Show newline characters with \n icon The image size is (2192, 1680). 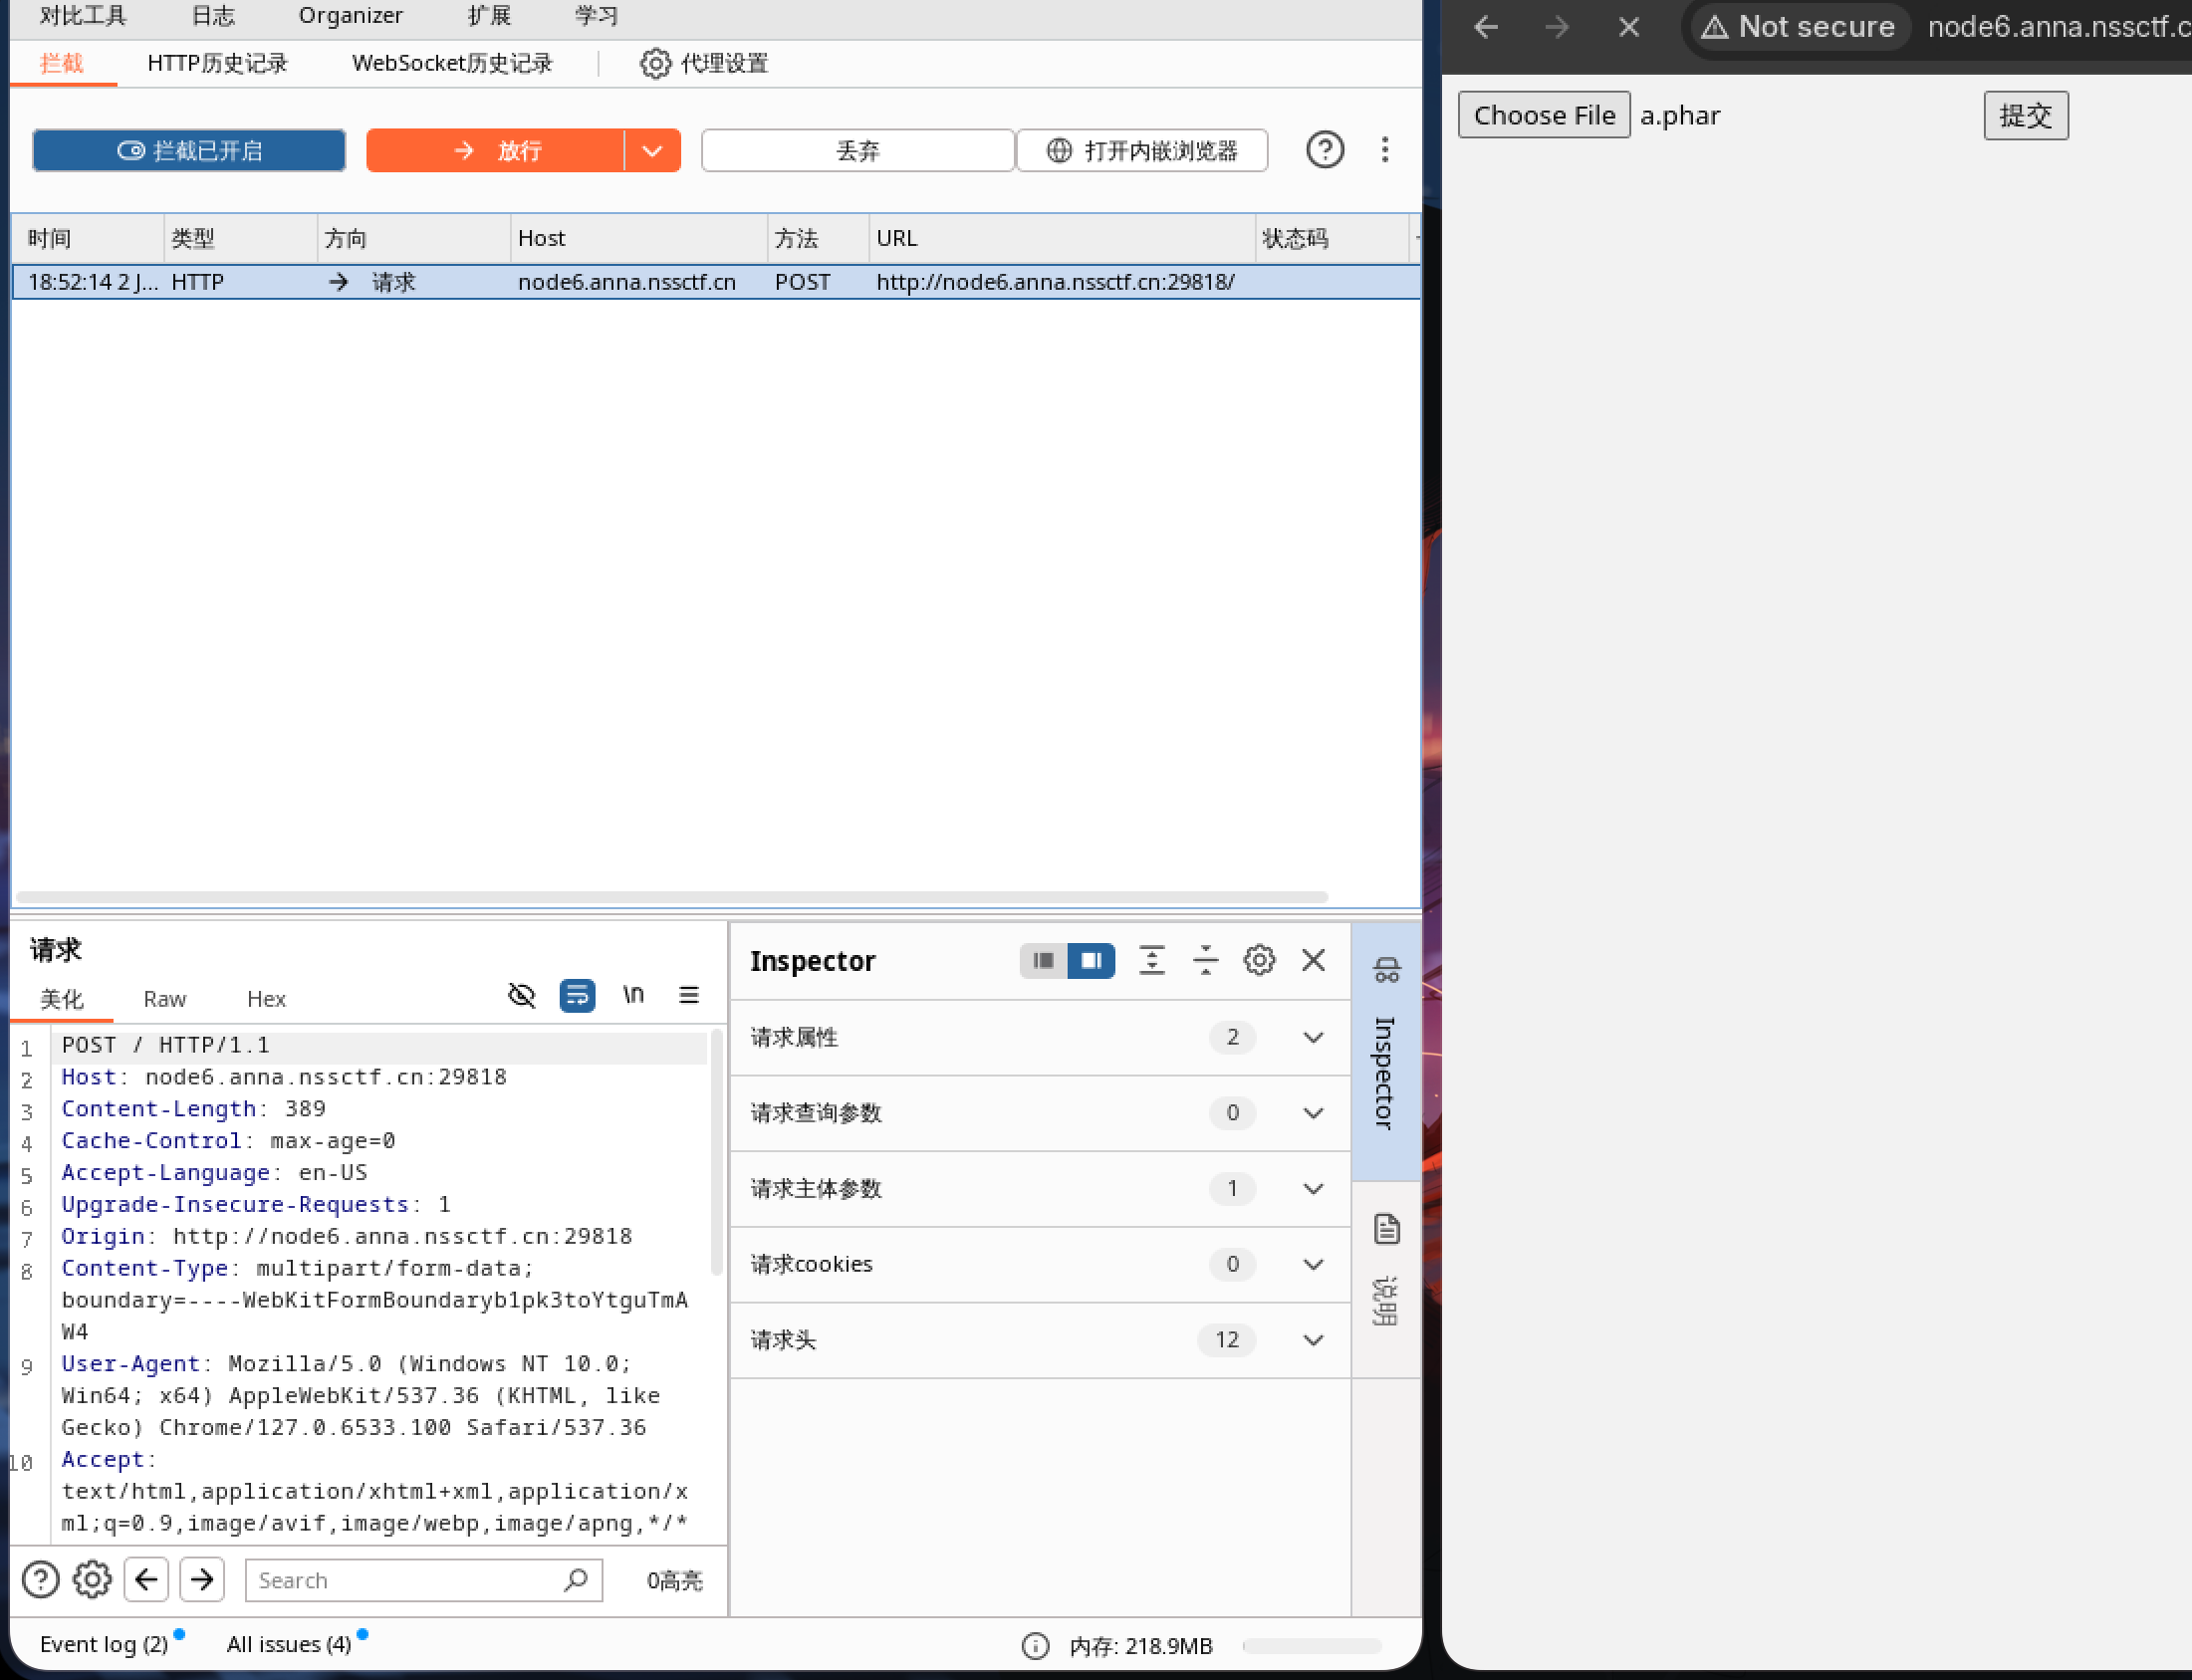point(633,995)
